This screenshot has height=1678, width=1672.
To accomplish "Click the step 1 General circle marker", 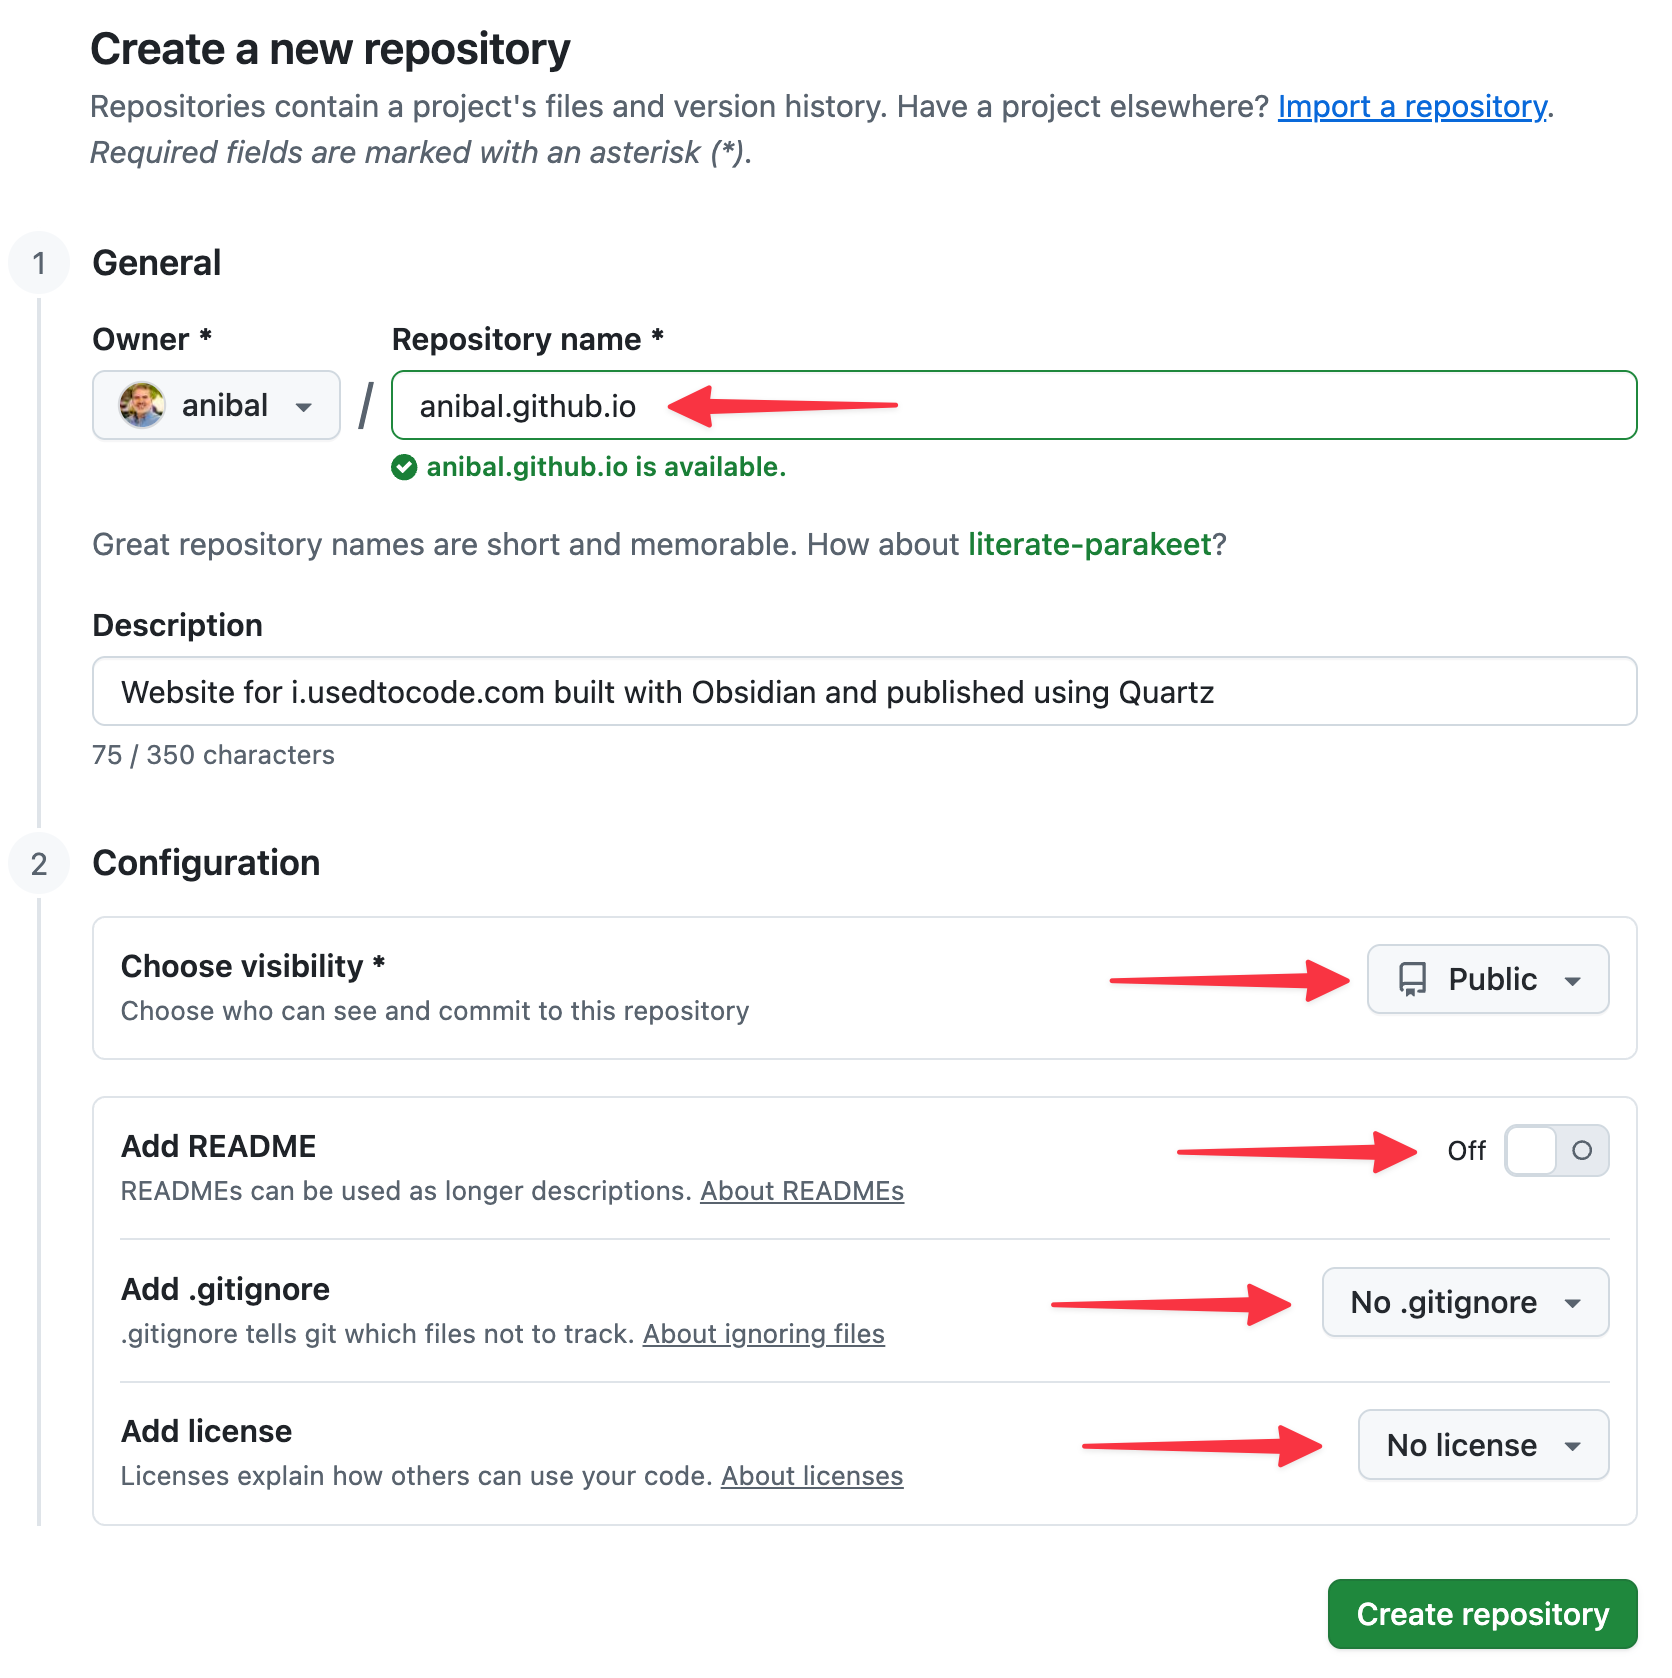I will [x=39, y=263].
